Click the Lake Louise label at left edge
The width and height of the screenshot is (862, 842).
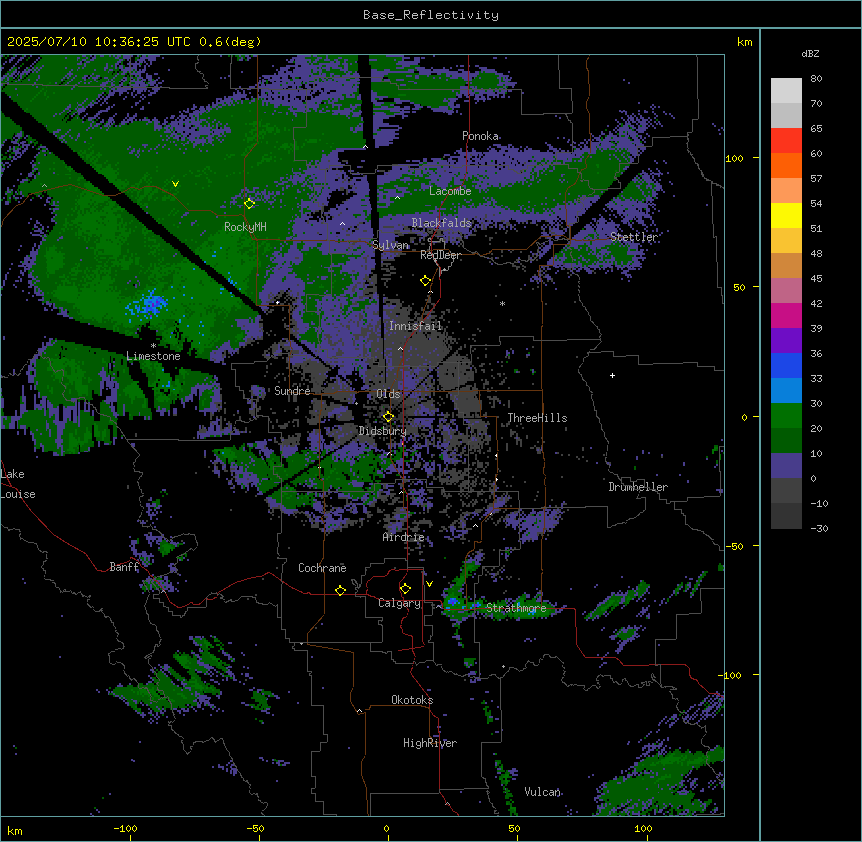click(18, 484)
